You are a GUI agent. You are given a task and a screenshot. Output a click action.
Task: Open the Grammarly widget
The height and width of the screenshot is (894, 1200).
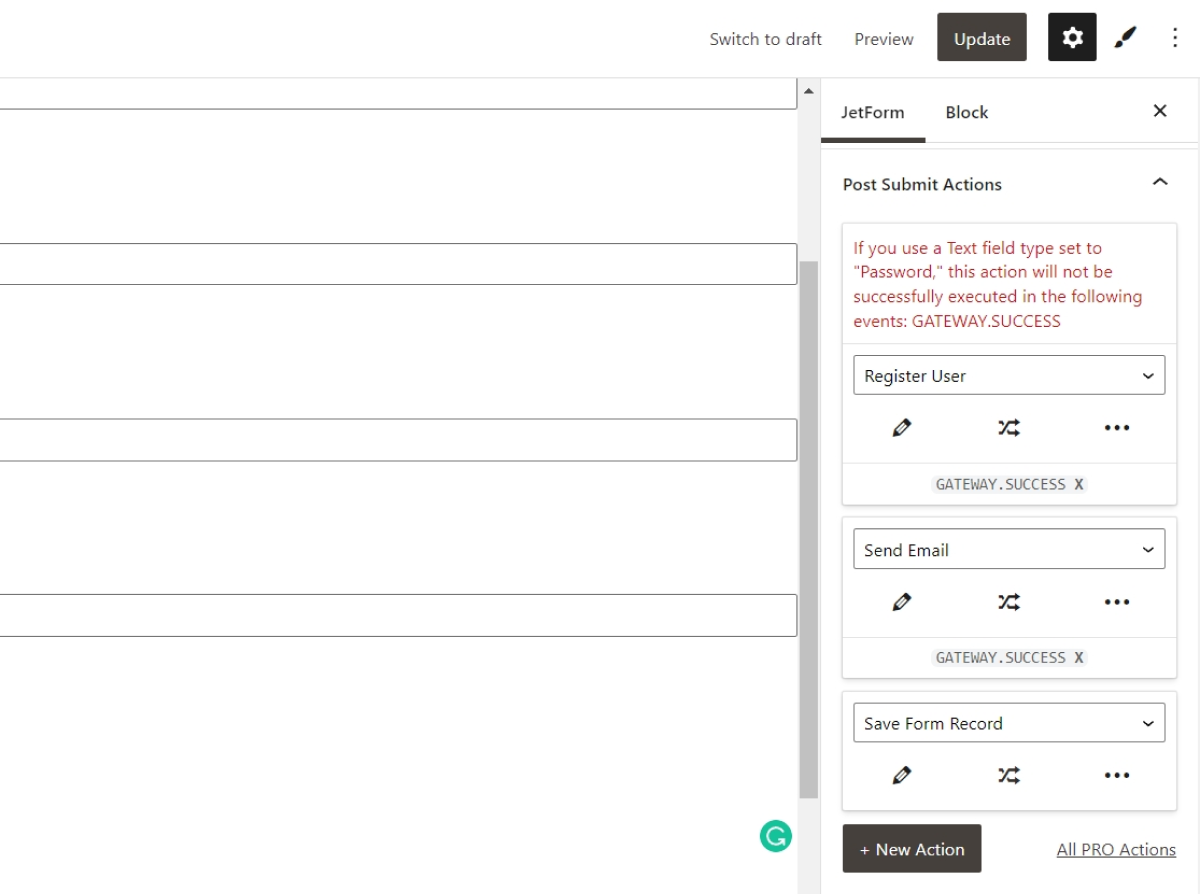click(775, 836)
